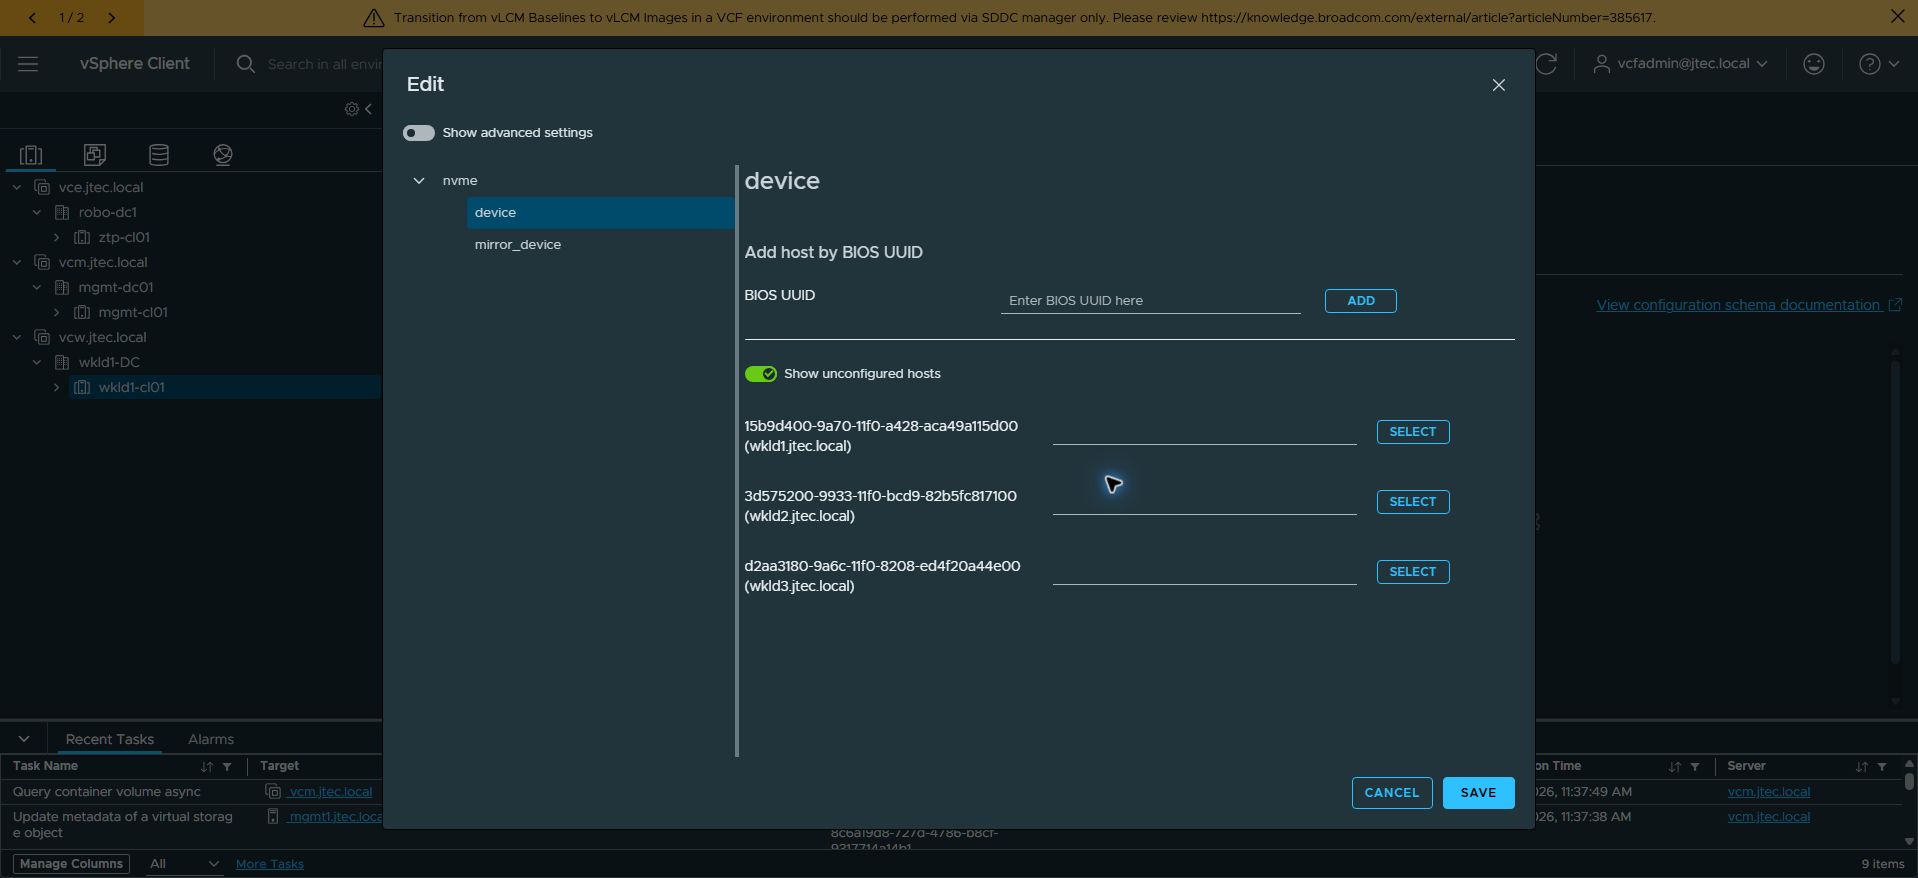Open the VMs and Templates inventory view
This screenshot has width=1918, height=878.
pos(95,155)
